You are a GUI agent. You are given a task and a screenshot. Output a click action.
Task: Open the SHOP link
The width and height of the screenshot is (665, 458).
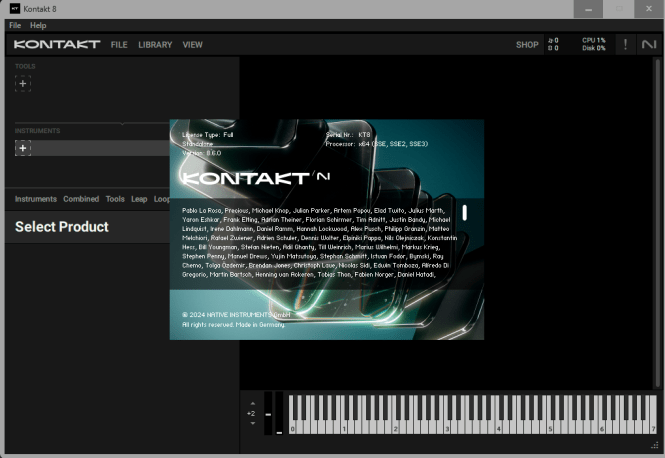pos(527,45)
